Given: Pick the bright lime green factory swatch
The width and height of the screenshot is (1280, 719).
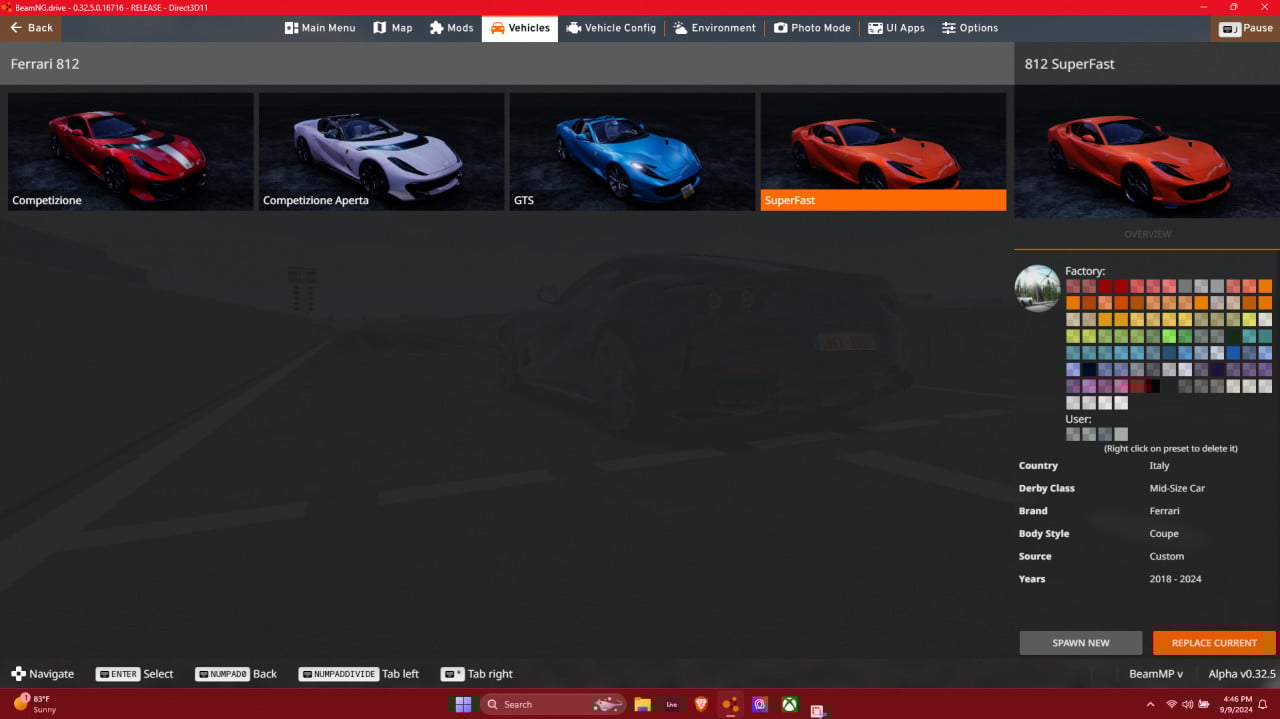Looking at the screenshot, I should tap(1169, 336).
